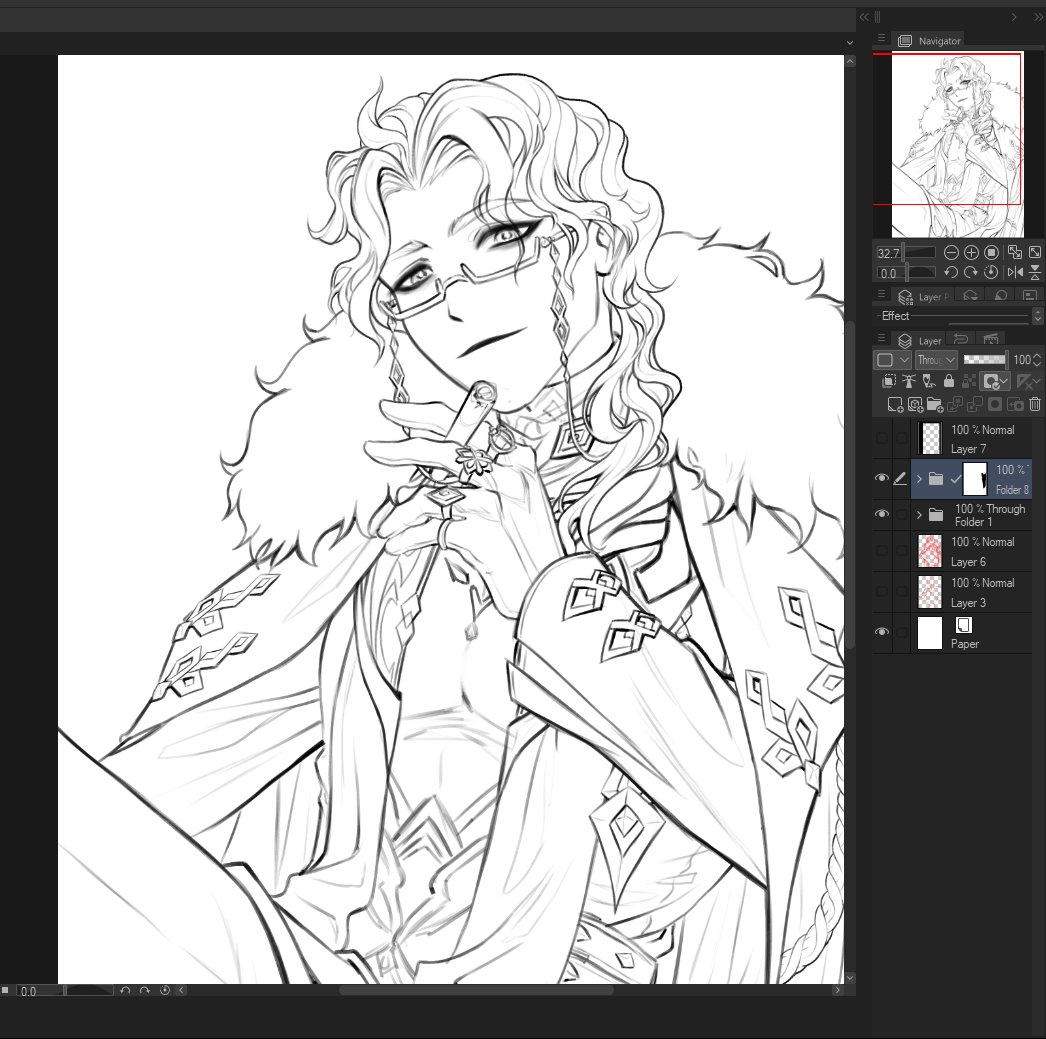Screen dimensions: 1046x1039
Task: Open the mask enable dropdown arrow
Action: (x=1005, y=381)
